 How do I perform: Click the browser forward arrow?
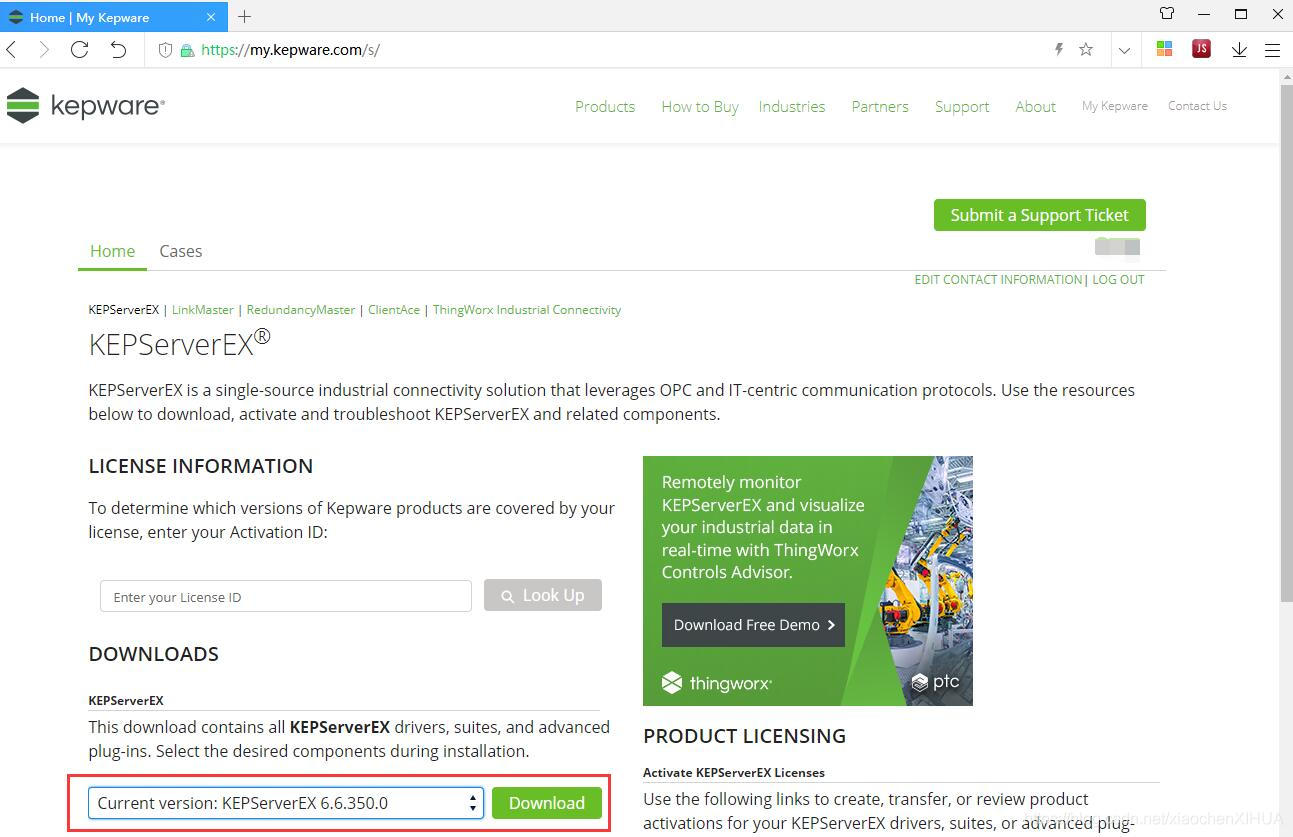[44, 49]
